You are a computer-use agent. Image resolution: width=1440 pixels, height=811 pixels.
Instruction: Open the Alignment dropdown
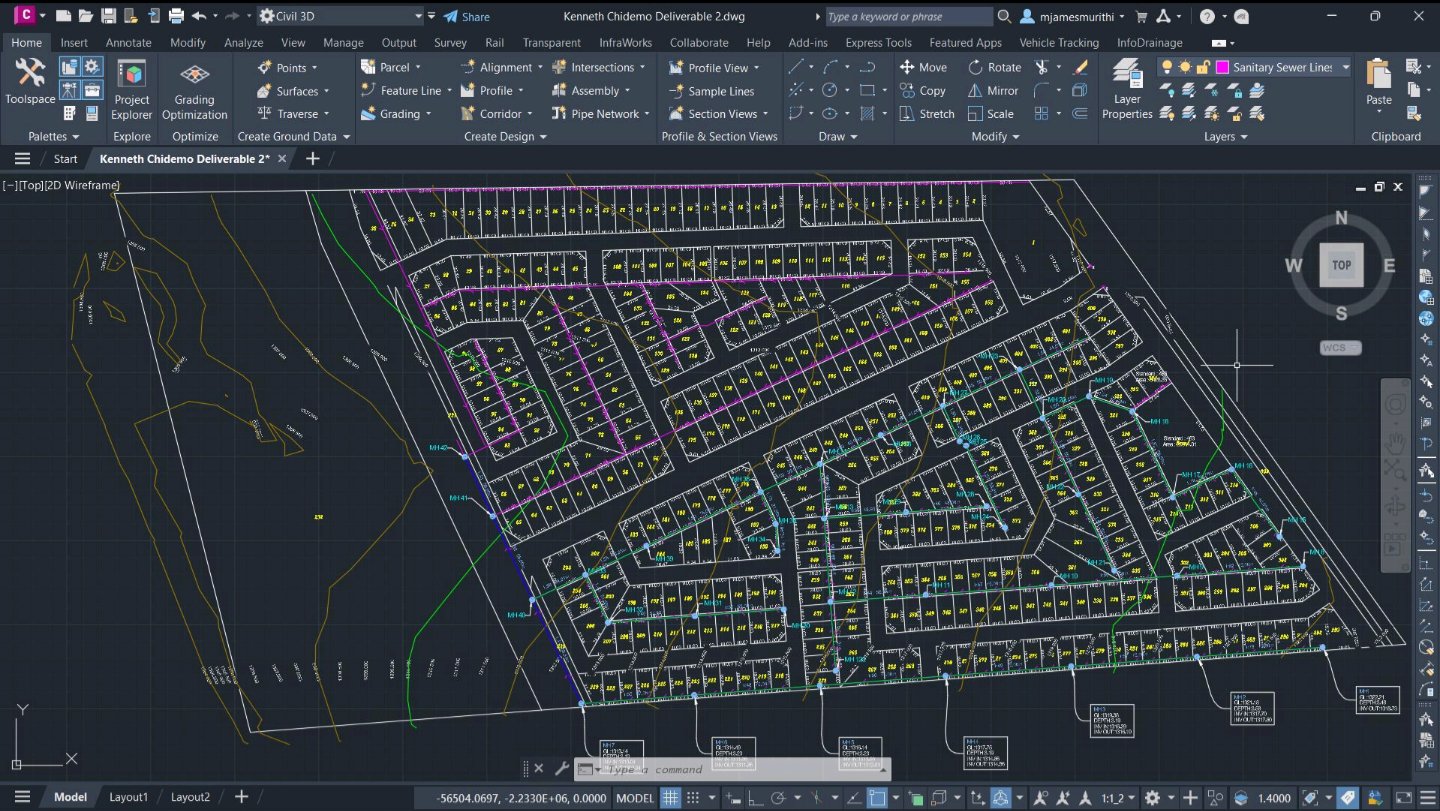click(503, 67)
